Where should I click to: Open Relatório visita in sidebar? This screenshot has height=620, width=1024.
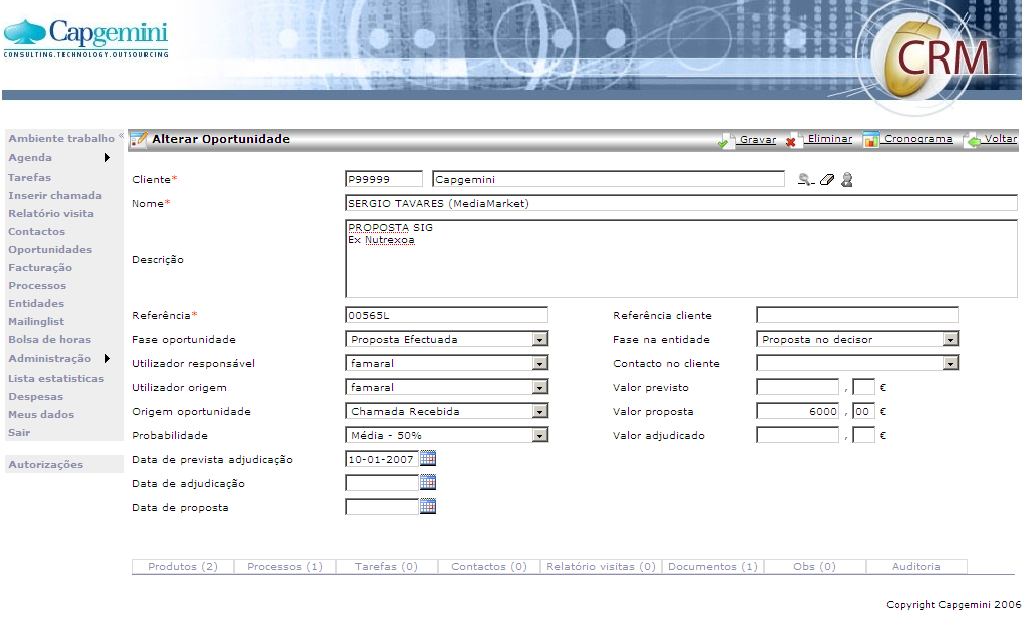click(x=51, y=214)
